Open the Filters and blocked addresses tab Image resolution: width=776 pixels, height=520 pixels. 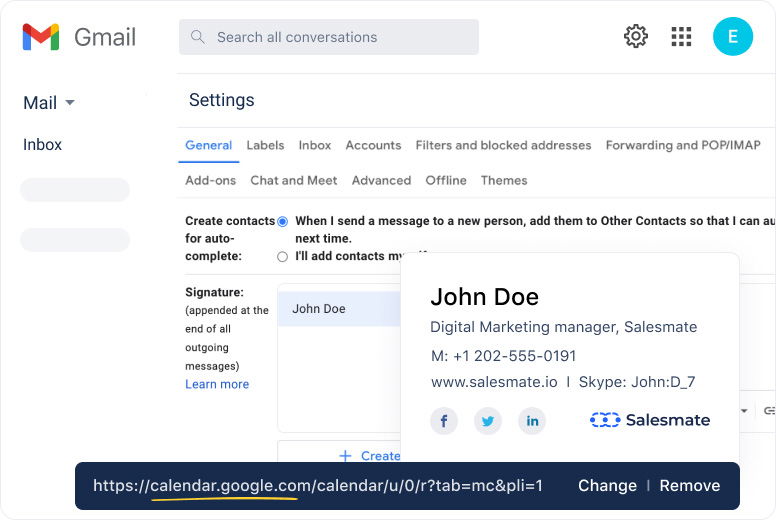[x=503, y=145]
